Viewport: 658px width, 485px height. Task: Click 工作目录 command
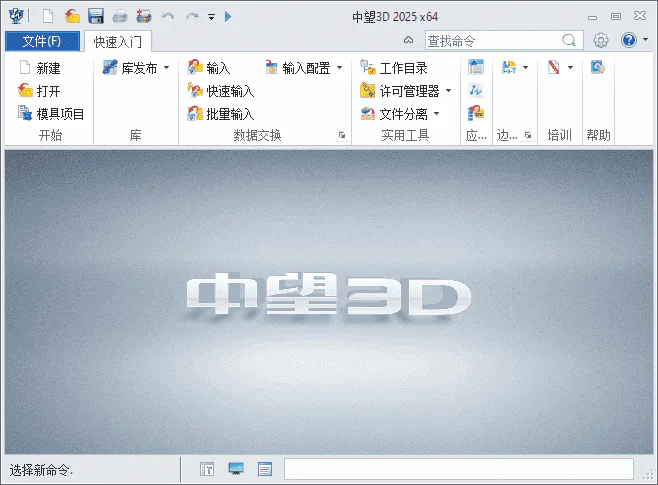[x=394, y=68]
